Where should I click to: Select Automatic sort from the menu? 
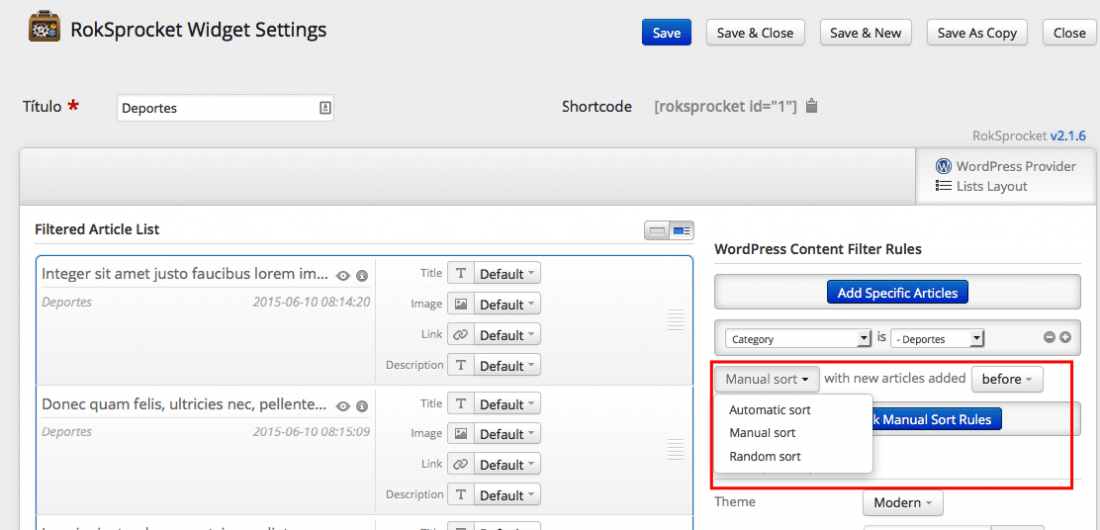coord(770,409)
